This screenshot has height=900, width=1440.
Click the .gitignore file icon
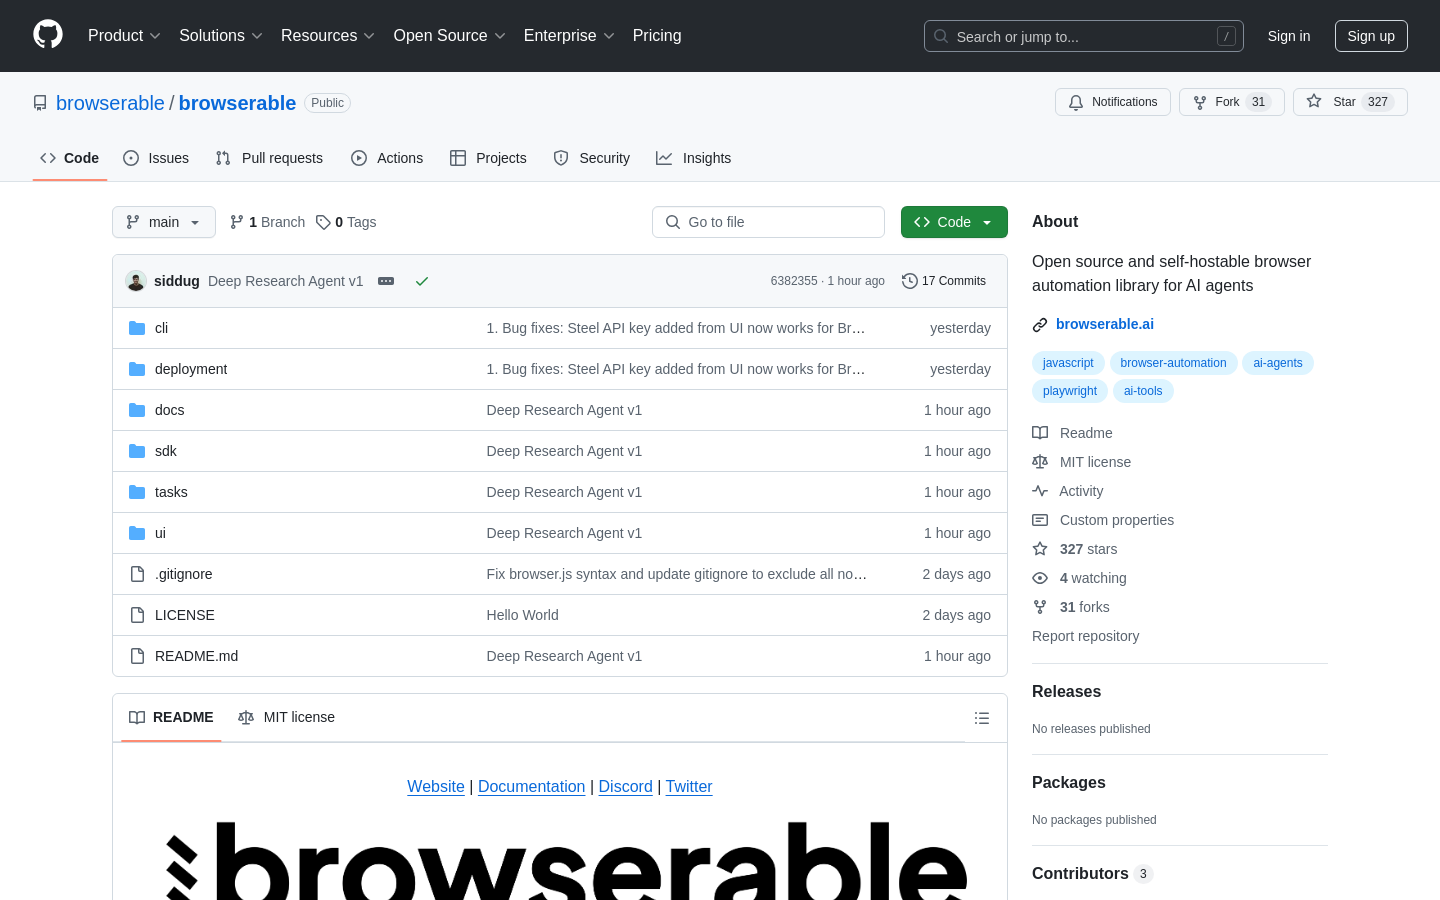137,574
